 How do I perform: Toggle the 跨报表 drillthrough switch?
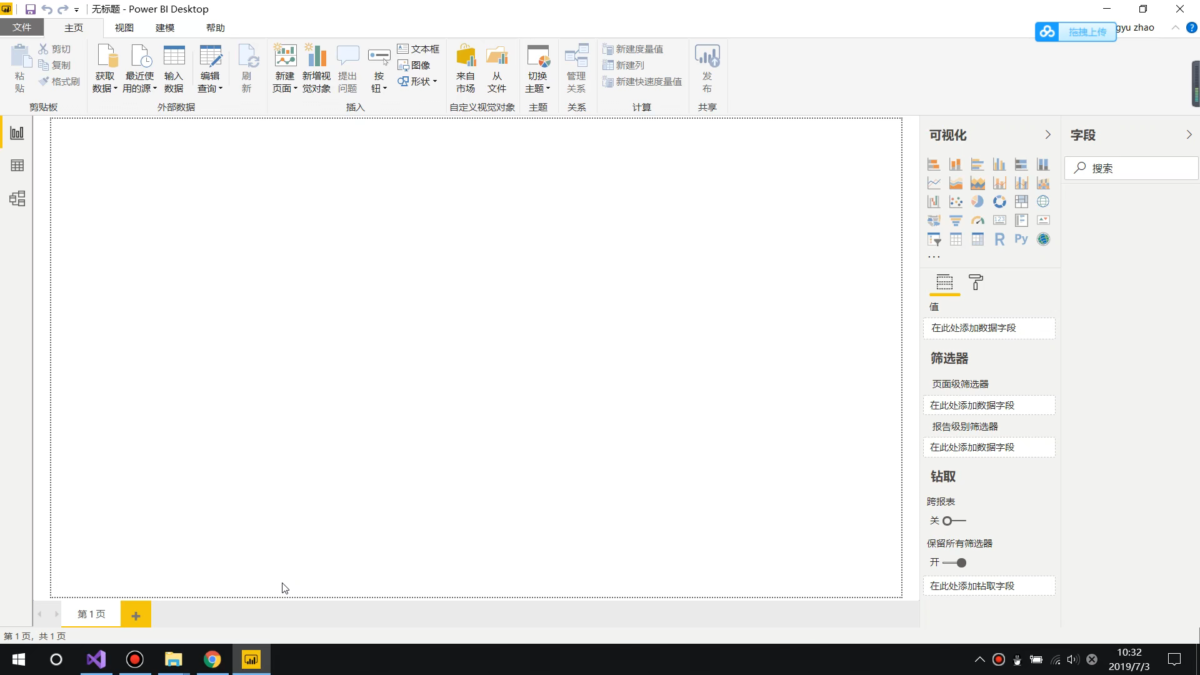tap(954, 521)
